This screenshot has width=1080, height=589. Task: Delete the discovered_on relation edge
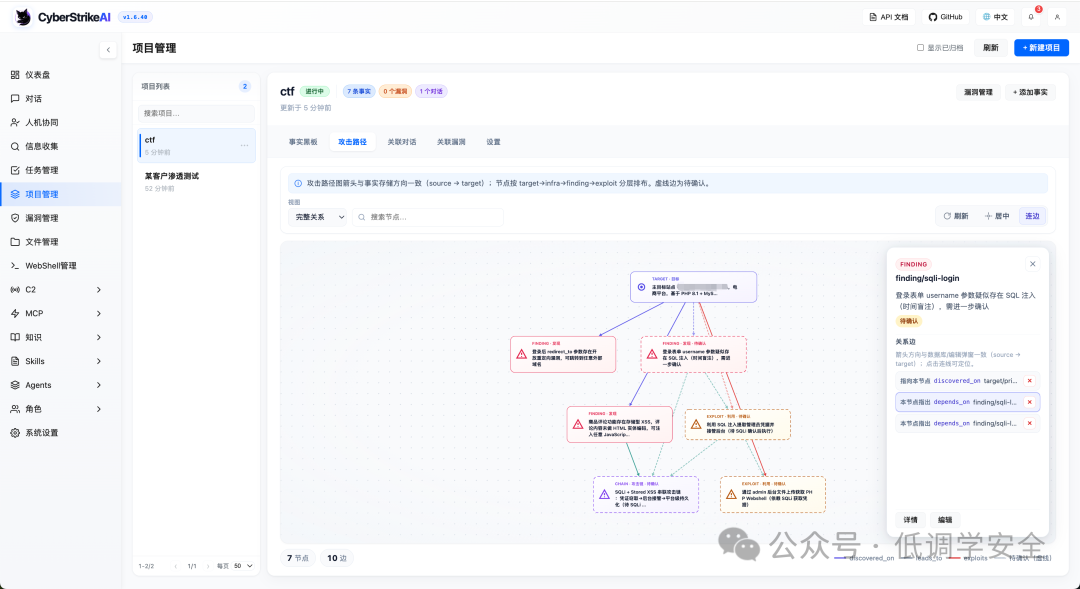1030,381
